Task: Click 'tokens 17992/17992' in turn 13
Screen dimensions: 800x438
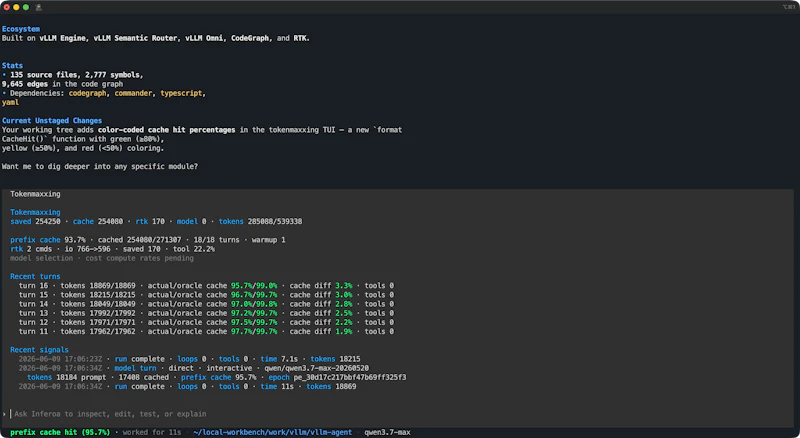Action: 98,313
